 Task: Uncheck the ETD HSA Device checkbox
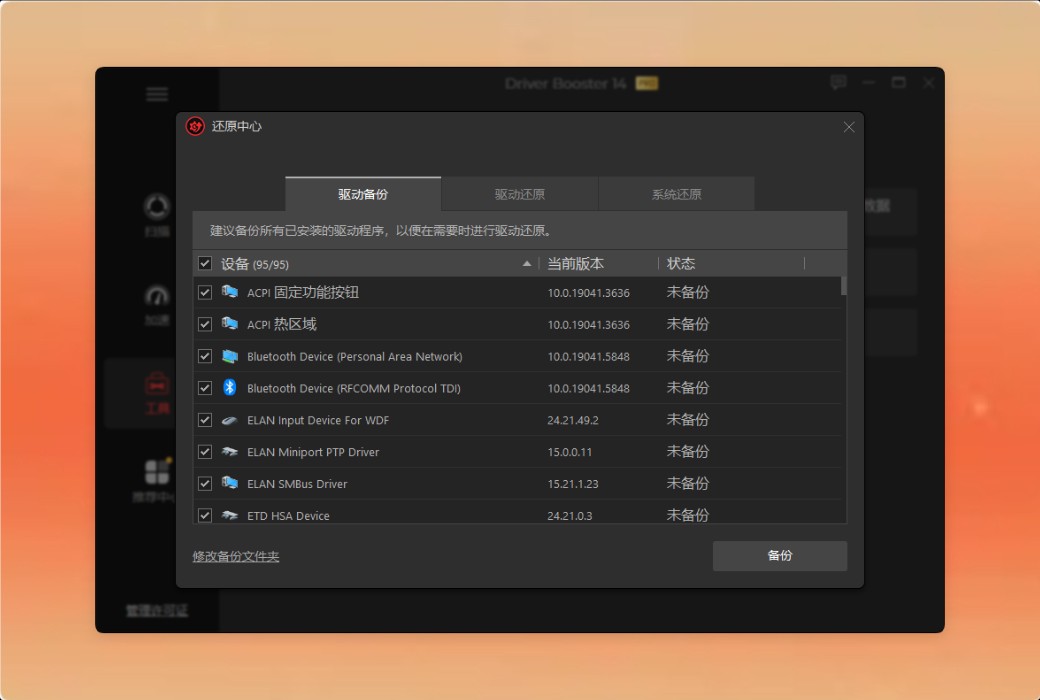pos(205,516)
